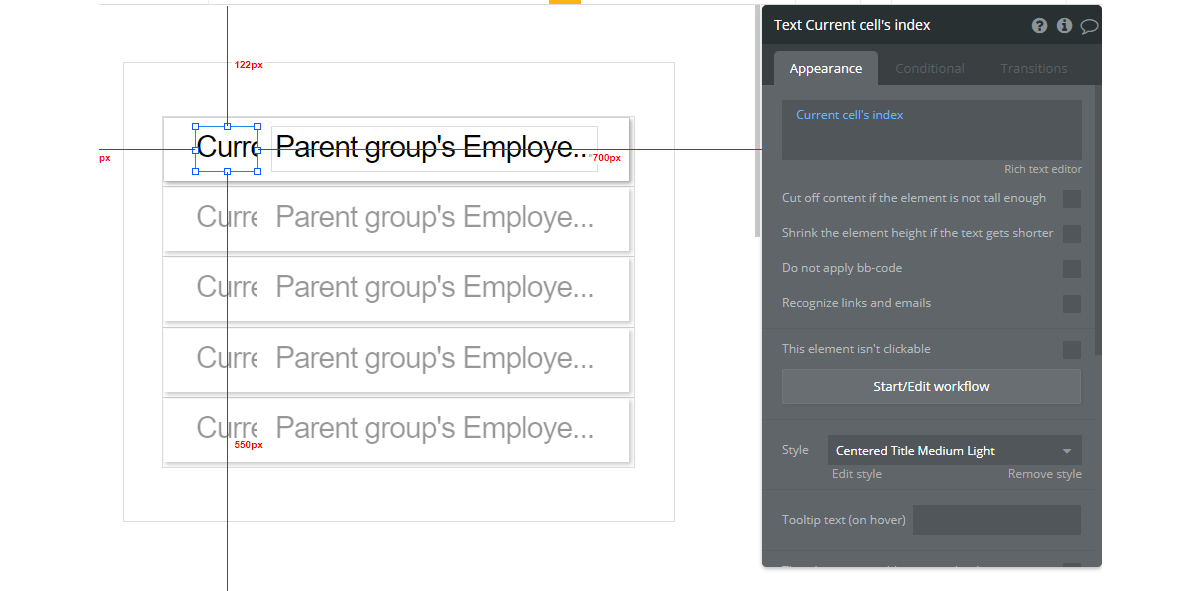Click the Tooltip text input field

click(x=997, y=520)
